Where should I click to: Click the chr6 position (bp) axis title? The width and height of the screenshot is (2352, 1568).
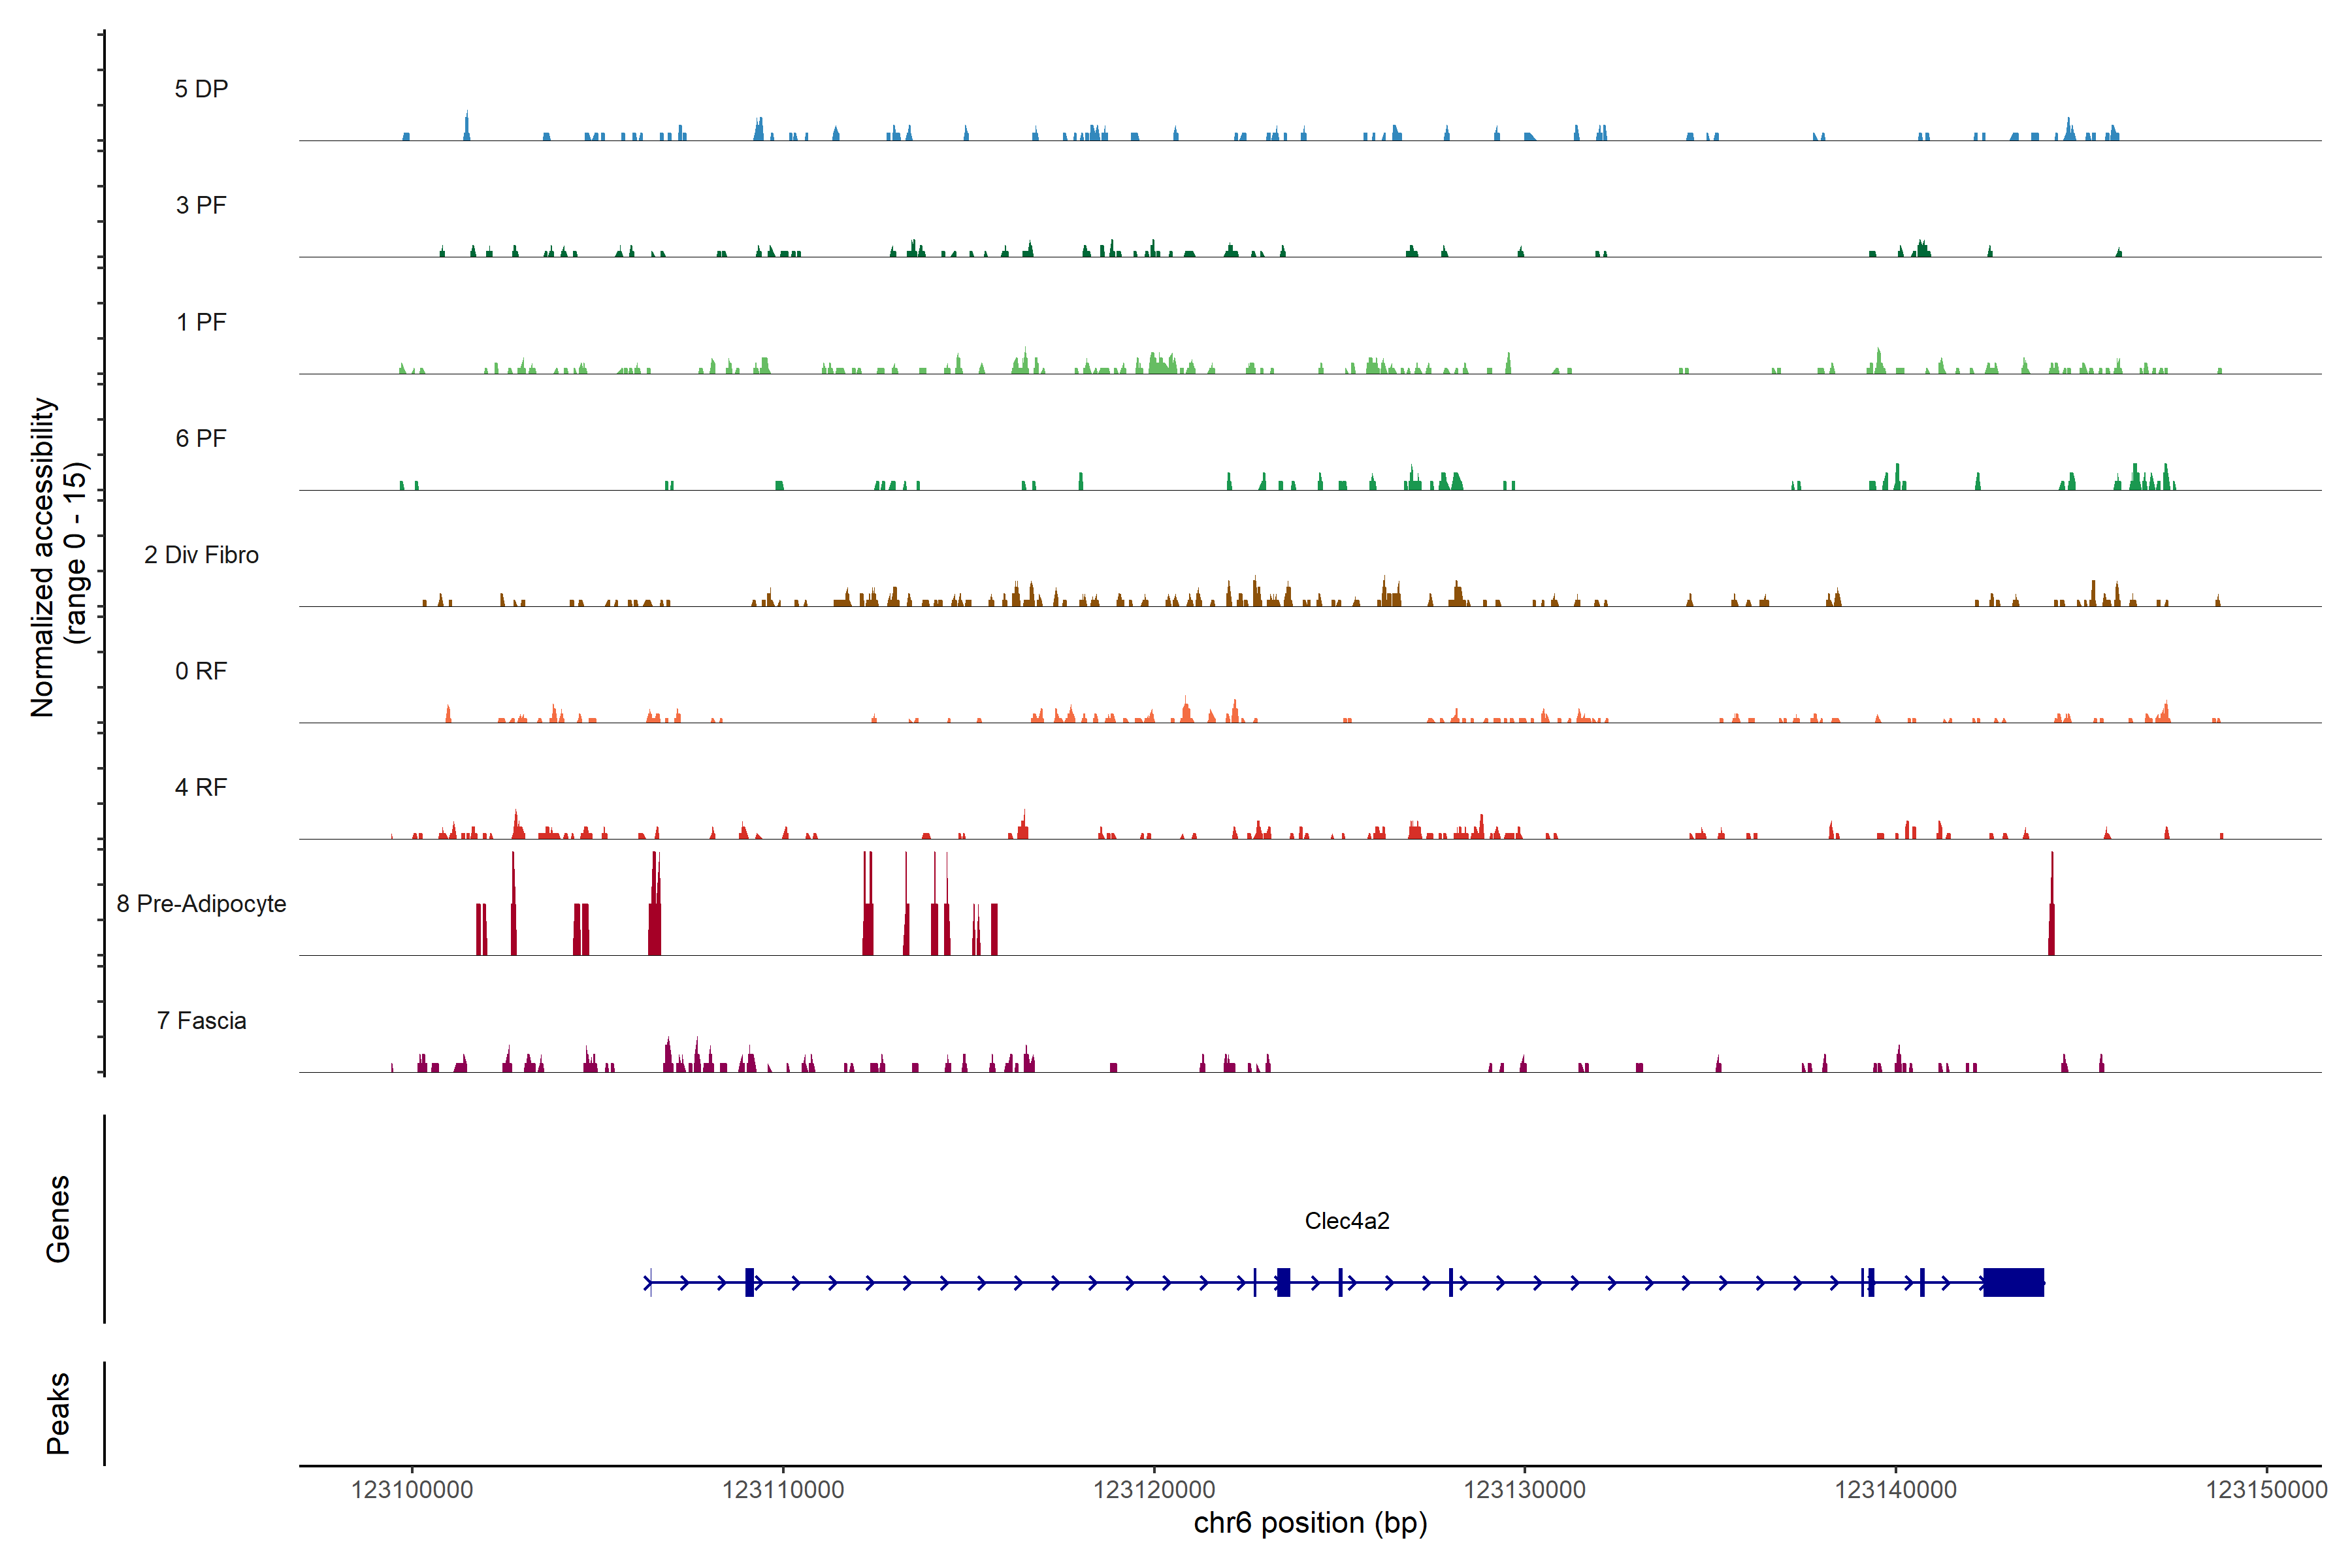tap(1310, 1523)
